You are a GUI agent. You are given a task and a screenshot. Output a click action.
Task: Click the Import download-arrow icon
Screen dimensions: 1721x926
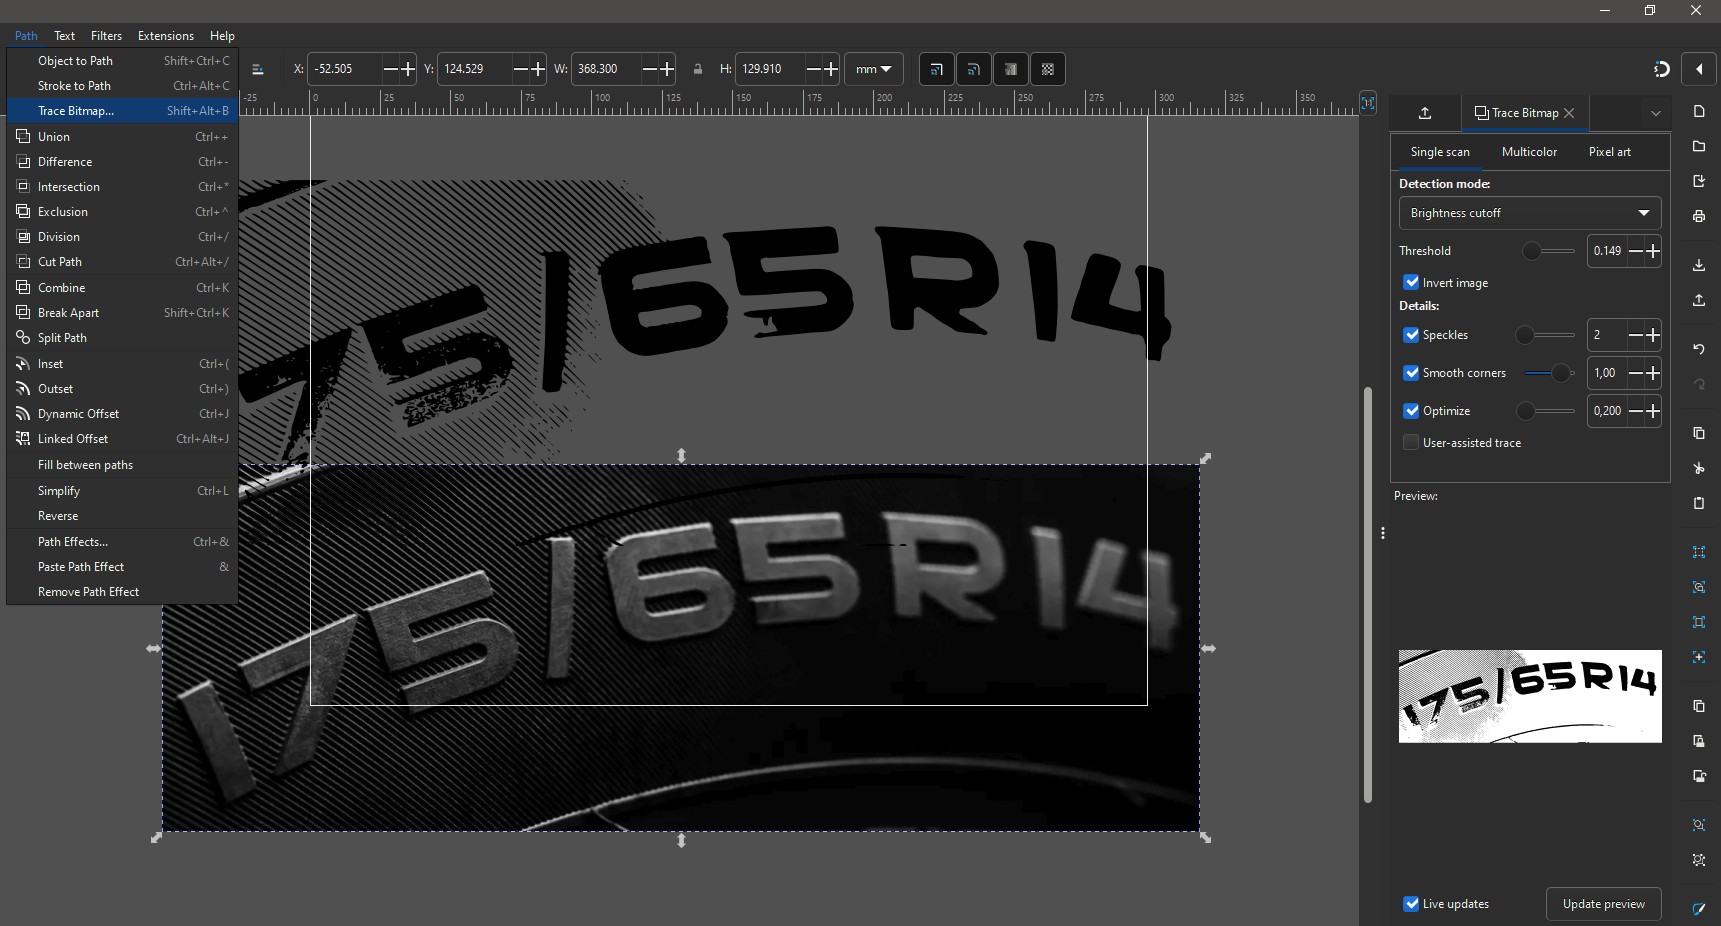(1699, 265)
